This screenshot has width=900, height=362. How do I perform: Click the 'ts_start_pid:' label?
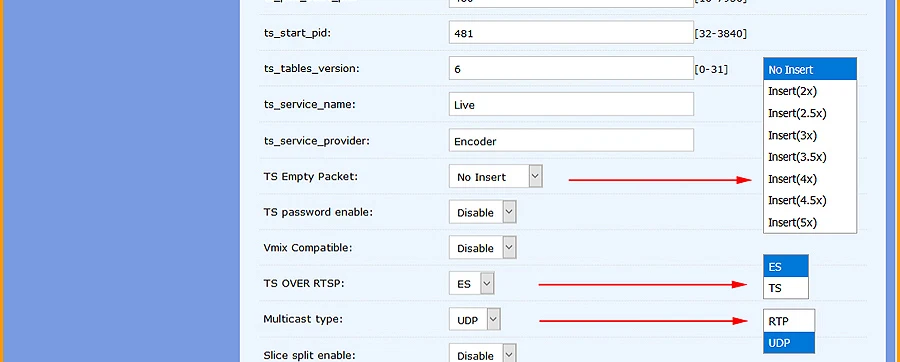(297, 33)
